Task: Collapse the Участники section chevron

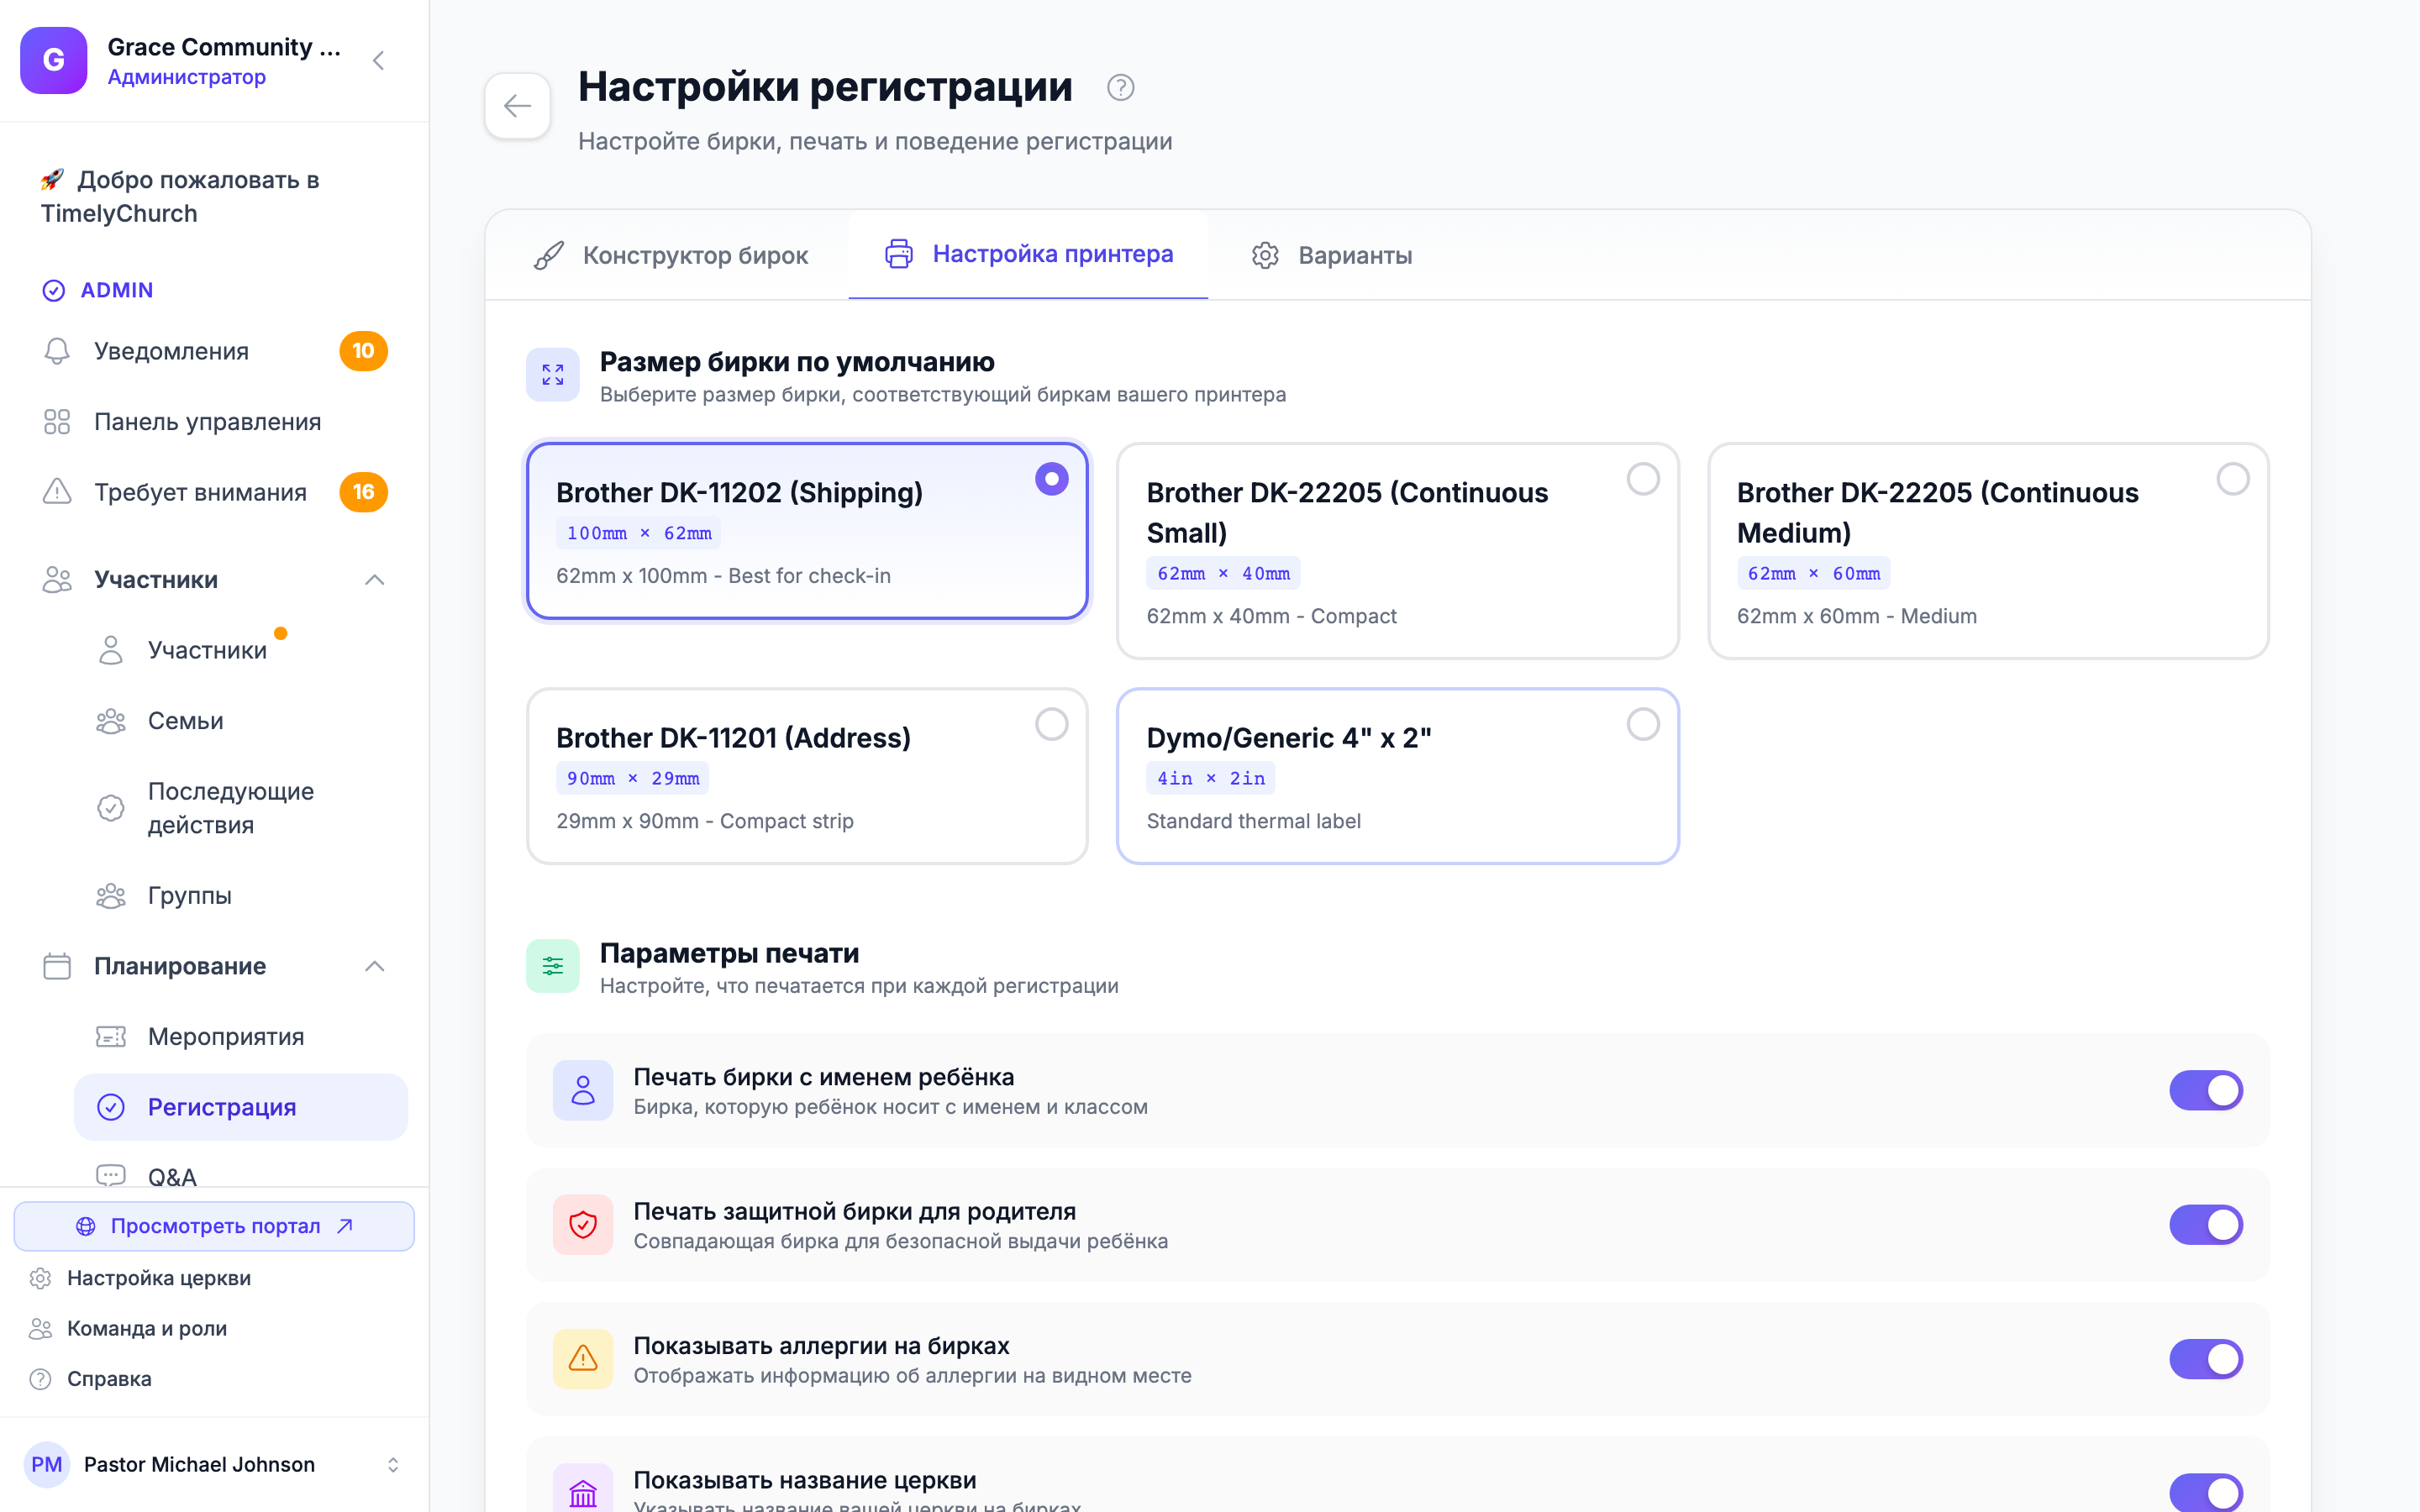Action: (375, 580)
